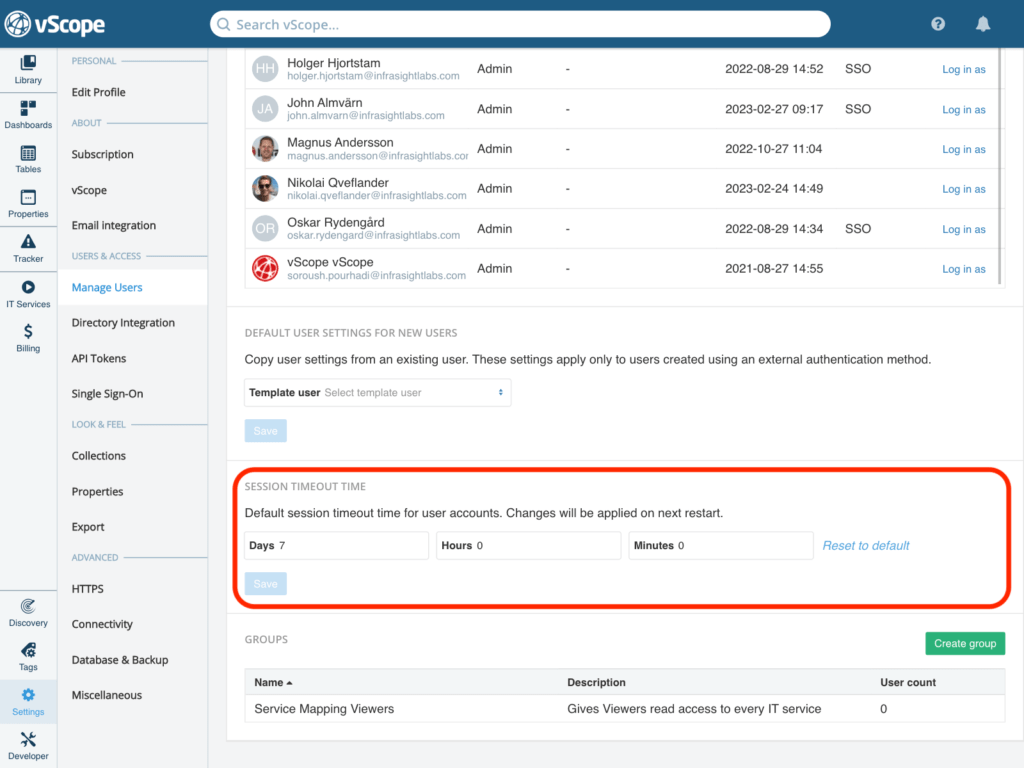This screenshot has height=768, width=1024.
Task: Save the session timeout settings
Action: pos(266,584)
